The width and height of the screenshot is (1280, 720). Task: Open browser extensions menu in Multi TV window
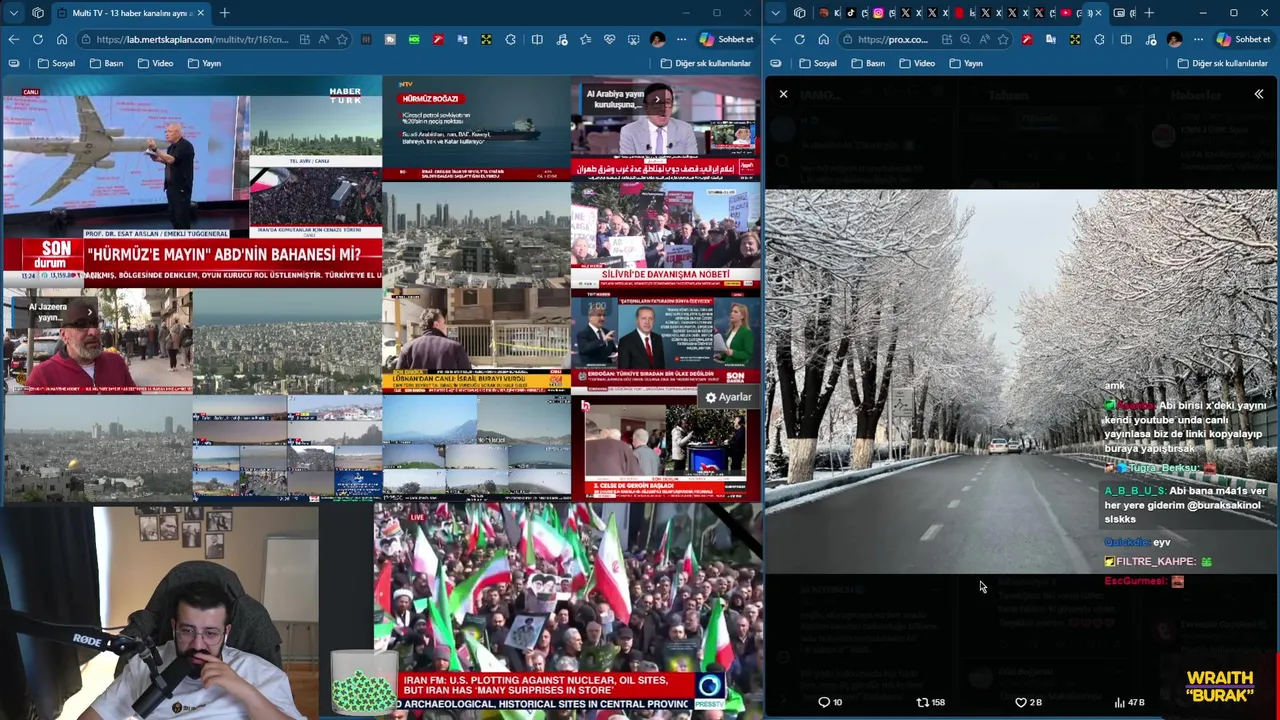tap(510, 39)
